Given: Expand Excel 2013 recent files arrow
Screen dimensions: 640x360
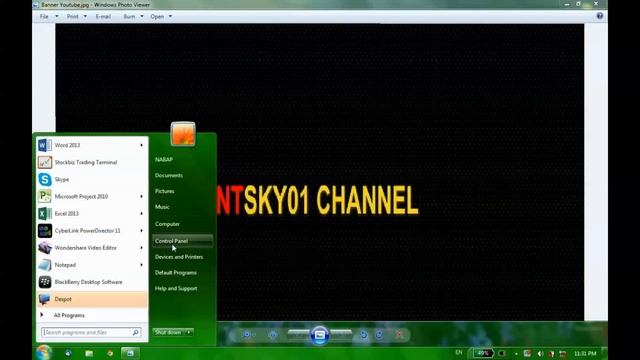Looking at the screenshot, I should pos(142,214).
